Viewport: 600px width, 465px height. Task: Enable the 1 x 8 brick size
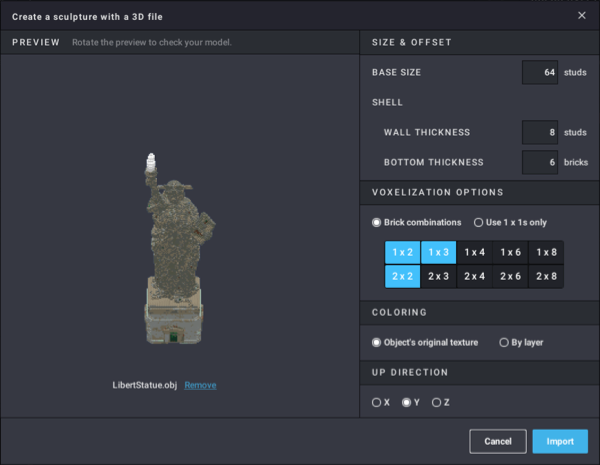(546, 252)
